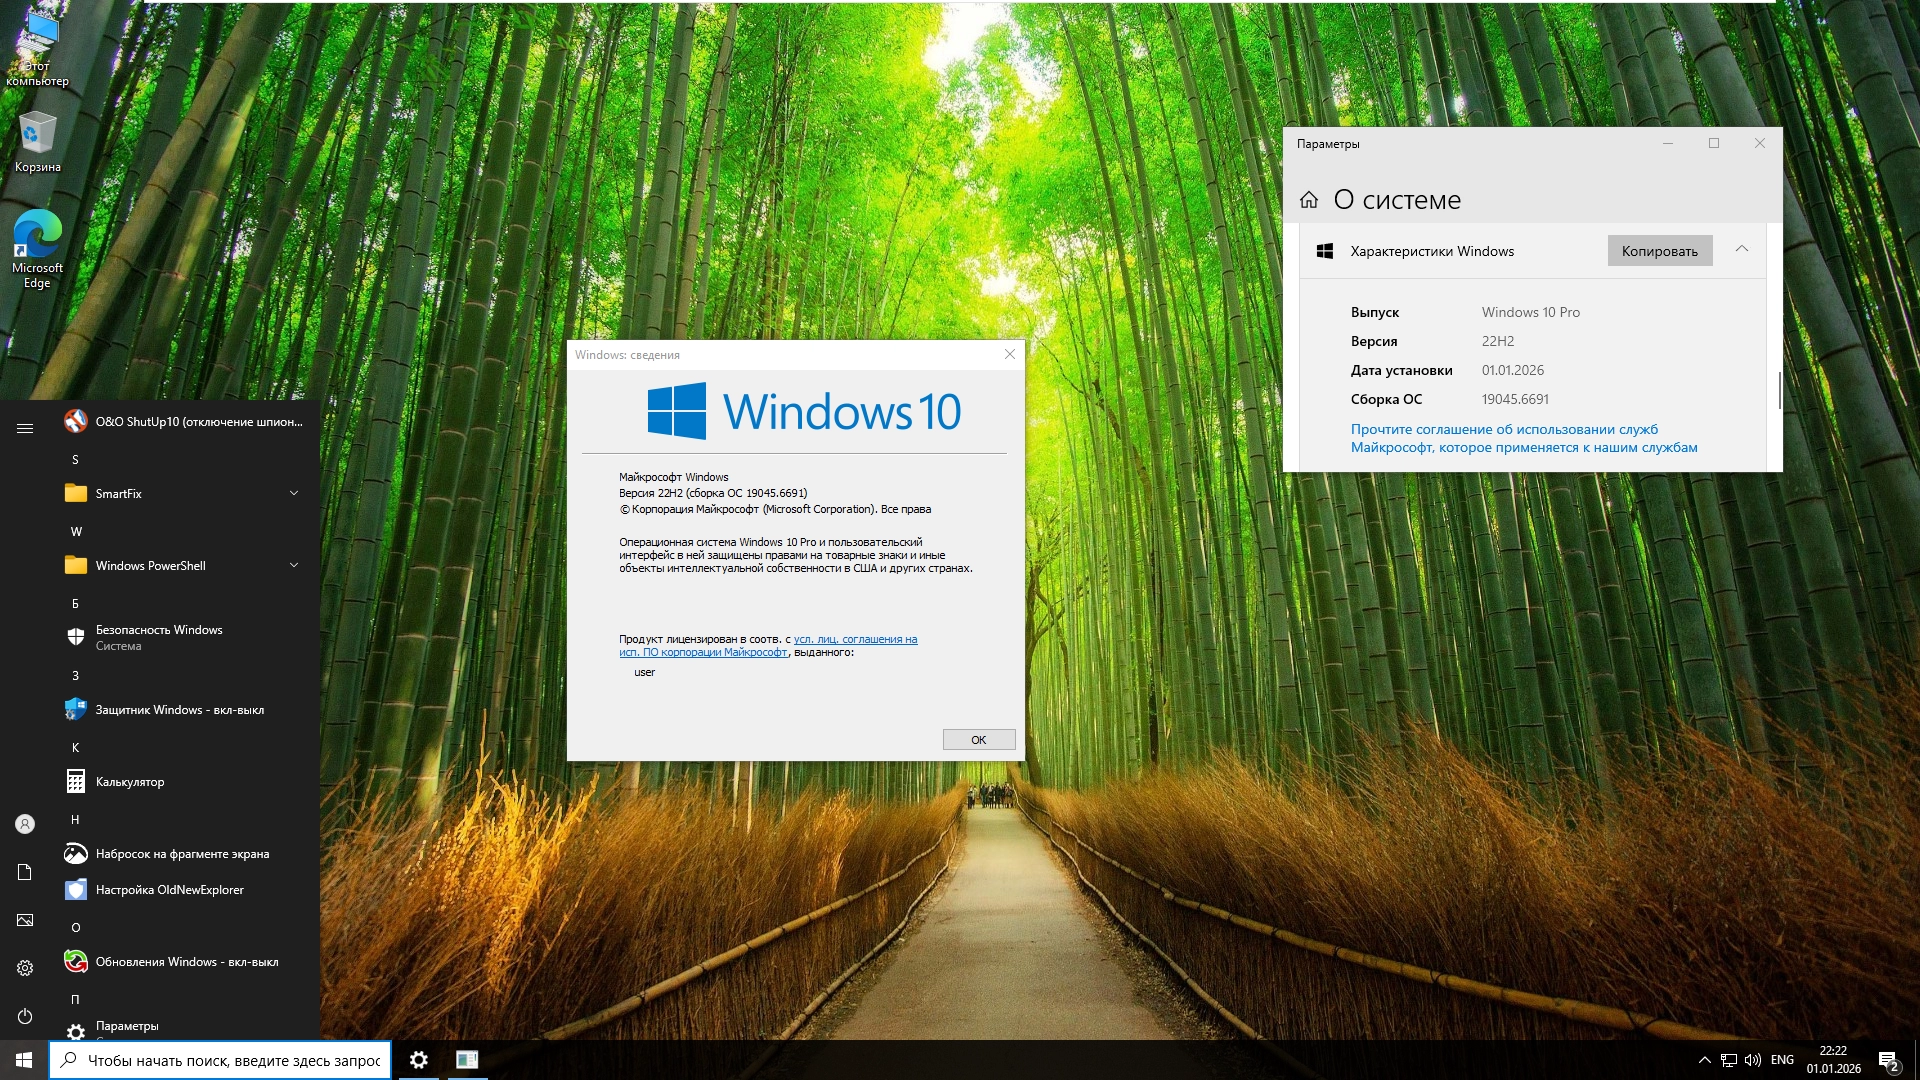Image resolution: width=1920 pixels, height=1080 pixels.
Task: Open the notification center on the taskbar
Action: point(1888,1060)
